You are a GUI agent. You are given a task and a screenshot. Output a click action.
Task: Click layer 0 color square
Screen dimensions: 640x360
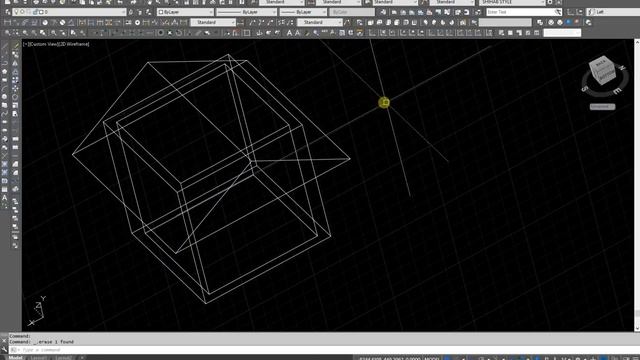41,12
